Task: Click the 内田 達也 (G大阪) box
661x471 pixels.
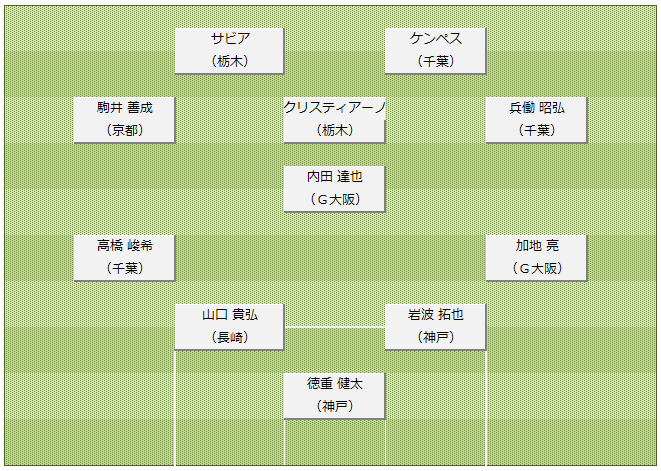Action: point(335,188)
